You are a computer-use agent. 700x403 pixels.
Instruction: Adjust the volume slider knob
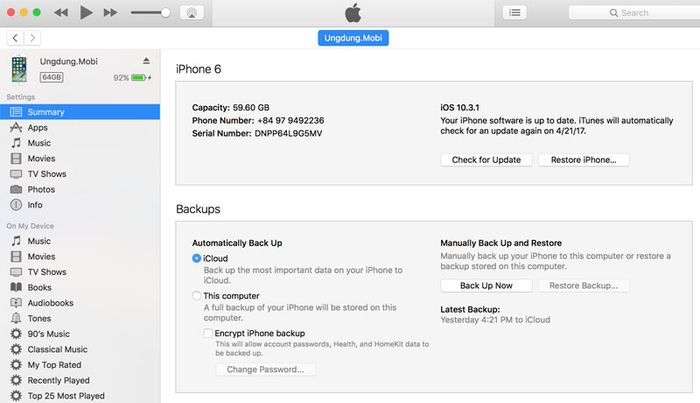point(166,12)
